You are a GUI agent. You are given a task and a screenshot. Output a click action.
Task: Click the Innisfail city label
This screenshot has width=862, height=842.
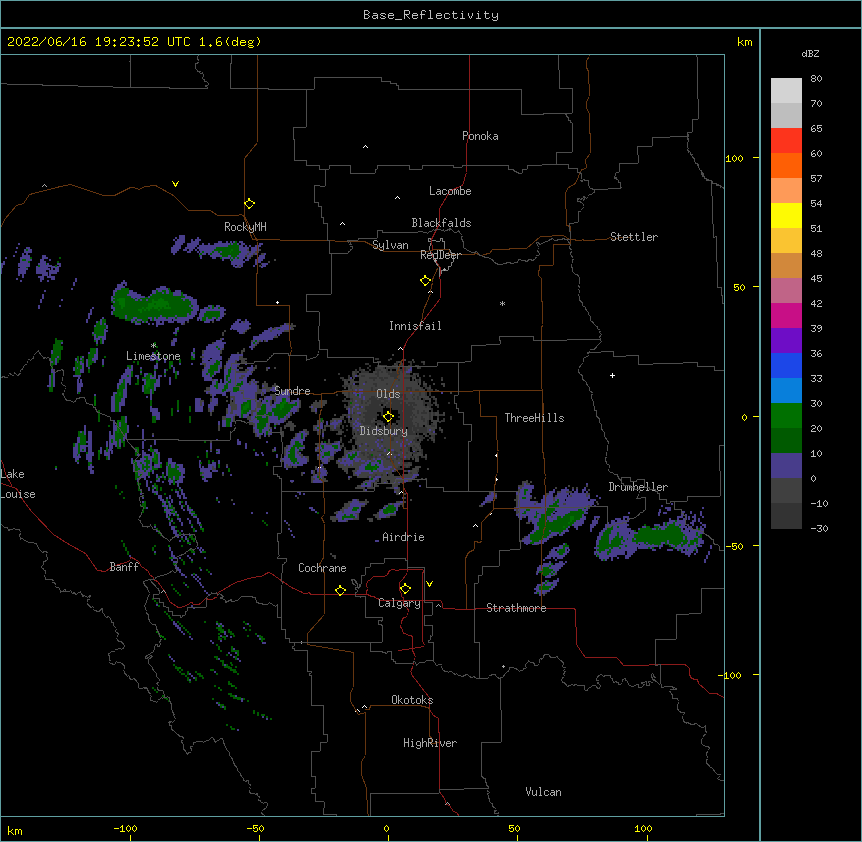[x=415, y=326]
